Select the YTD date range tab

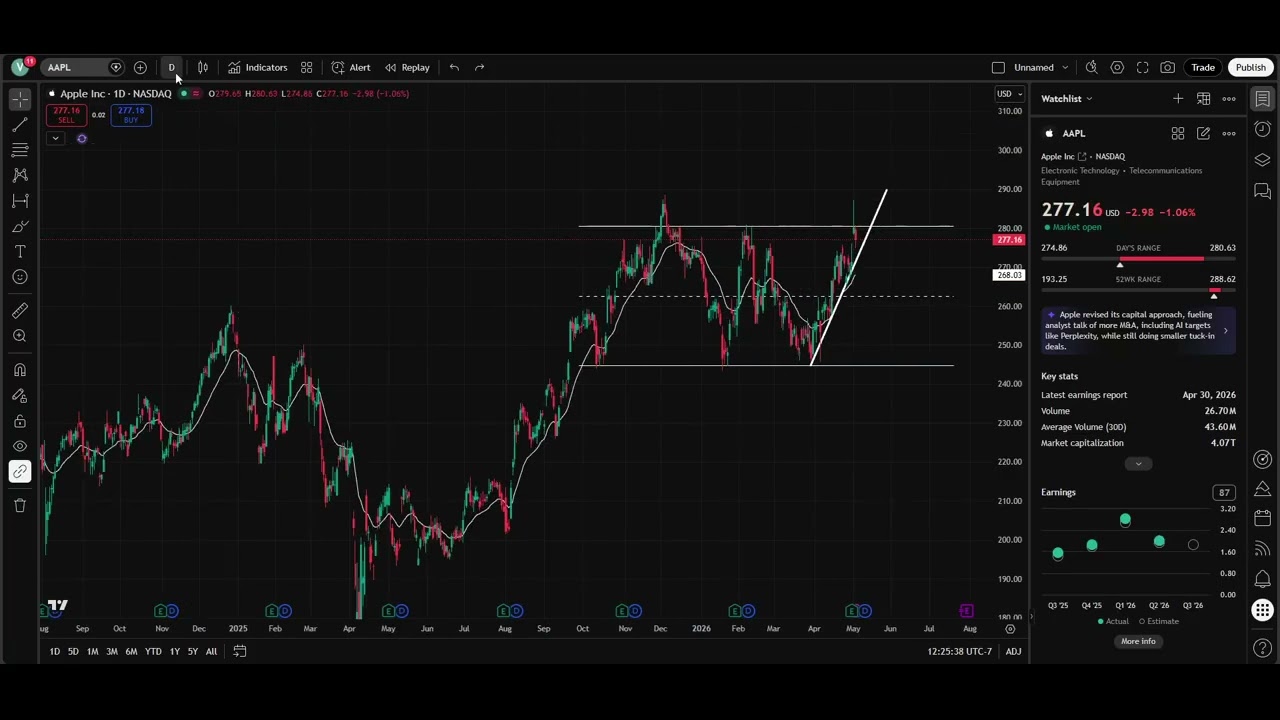(153, 652)
